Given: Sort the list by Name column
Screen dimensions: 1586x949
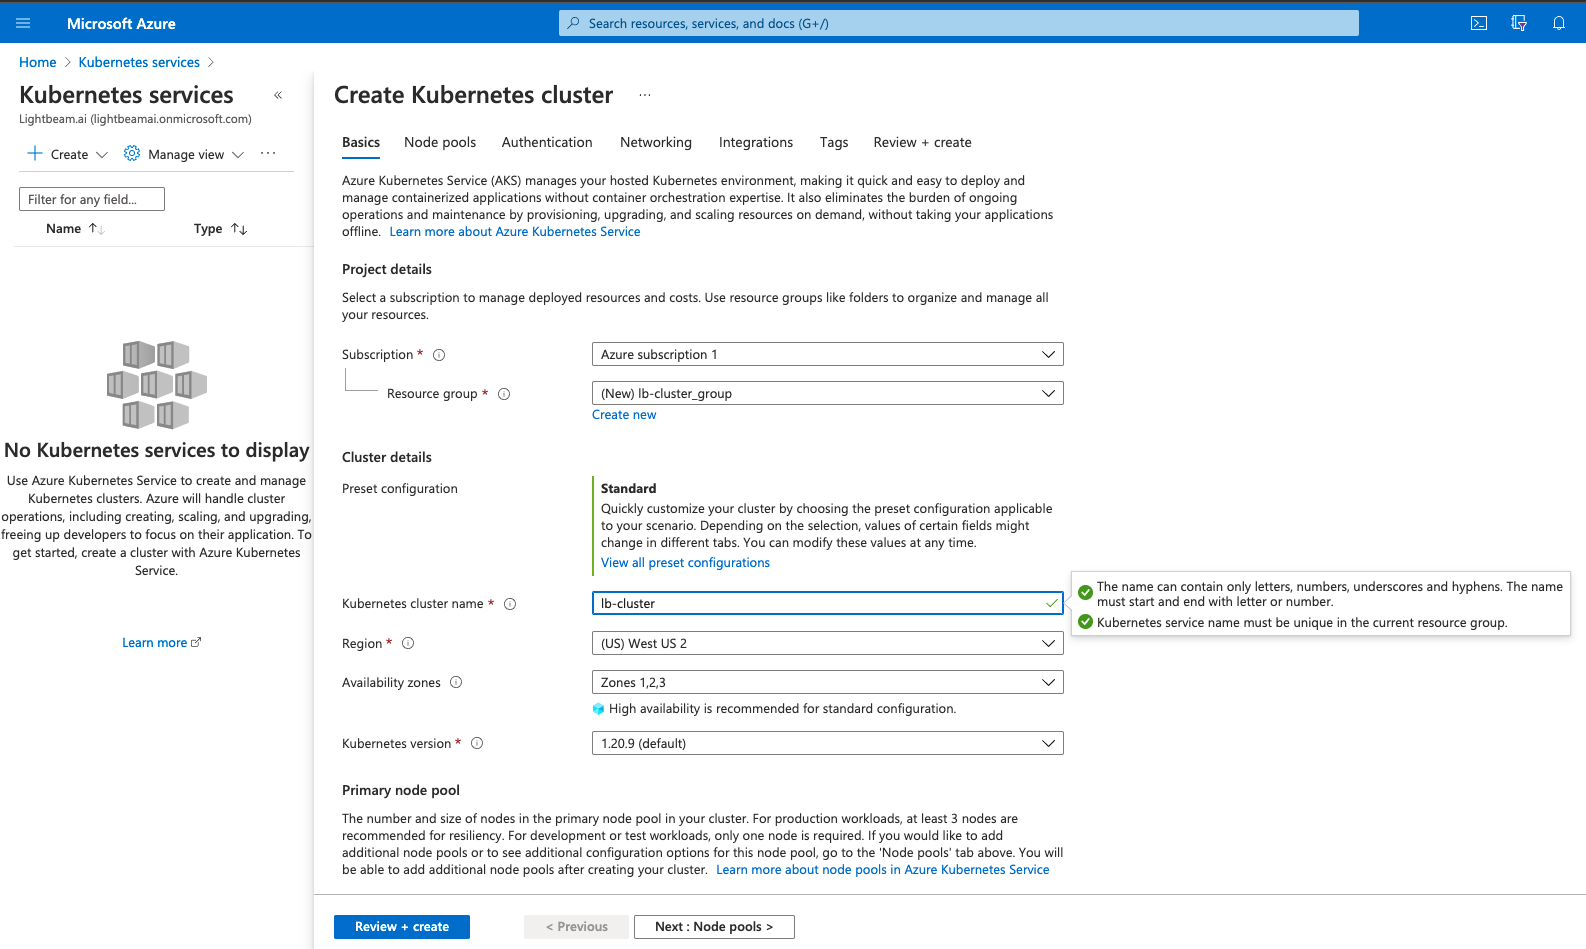Looking at the screenshot, I should tap(75, 229).
